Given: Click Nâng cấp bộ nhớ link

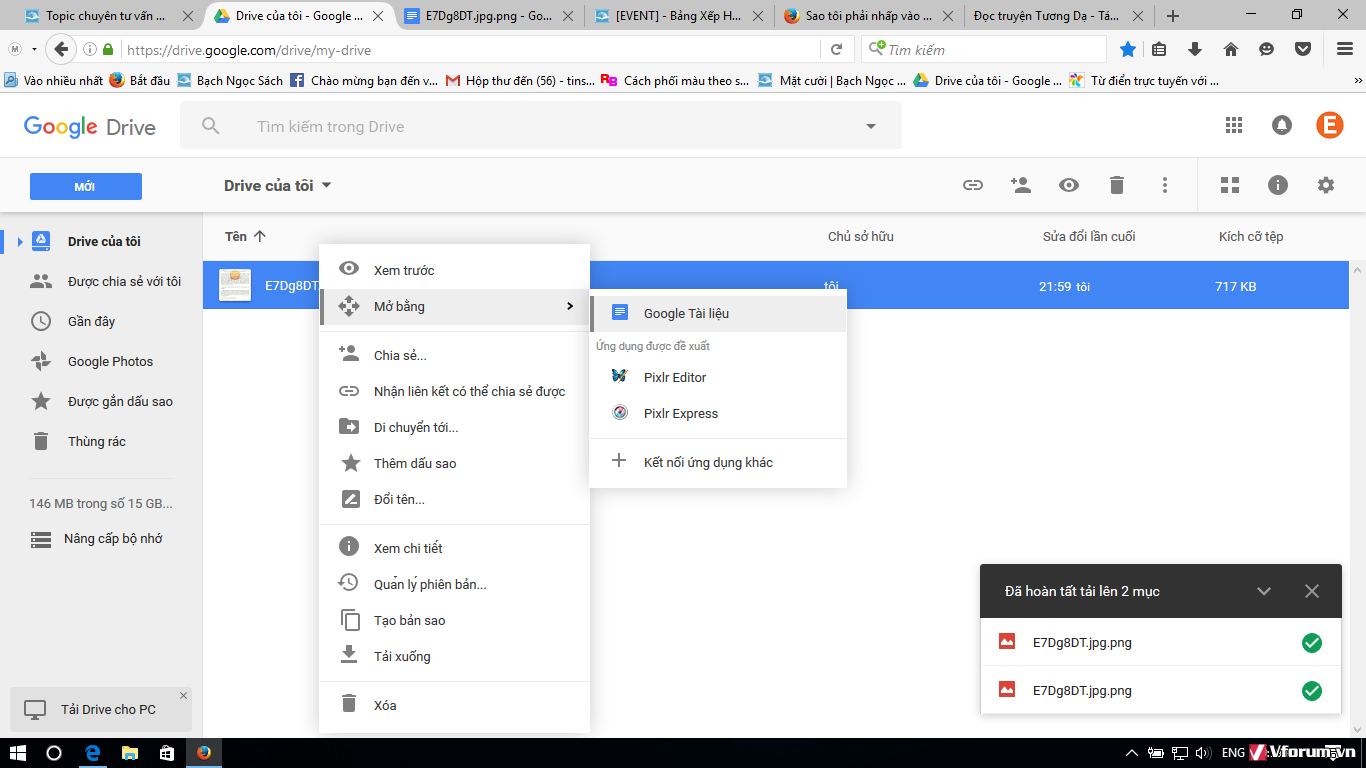Looking at the screenshot, I should tap(113, 539).
